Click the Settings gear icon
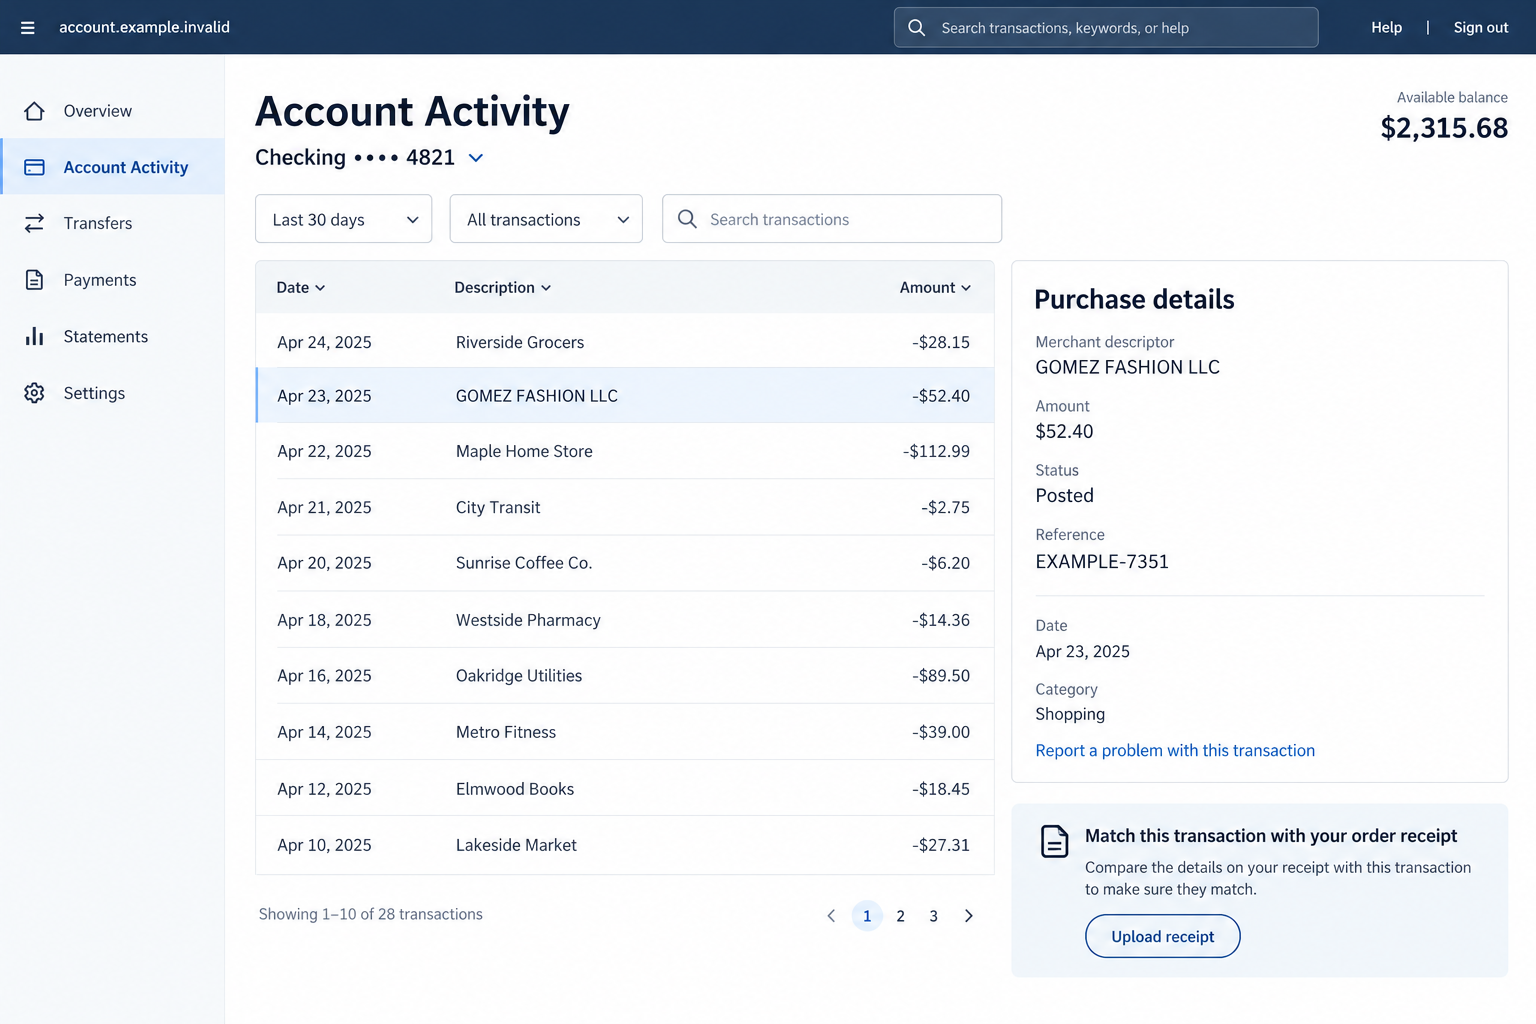The height and width of the screenshot is (1024, 1536). pos(34,393)
